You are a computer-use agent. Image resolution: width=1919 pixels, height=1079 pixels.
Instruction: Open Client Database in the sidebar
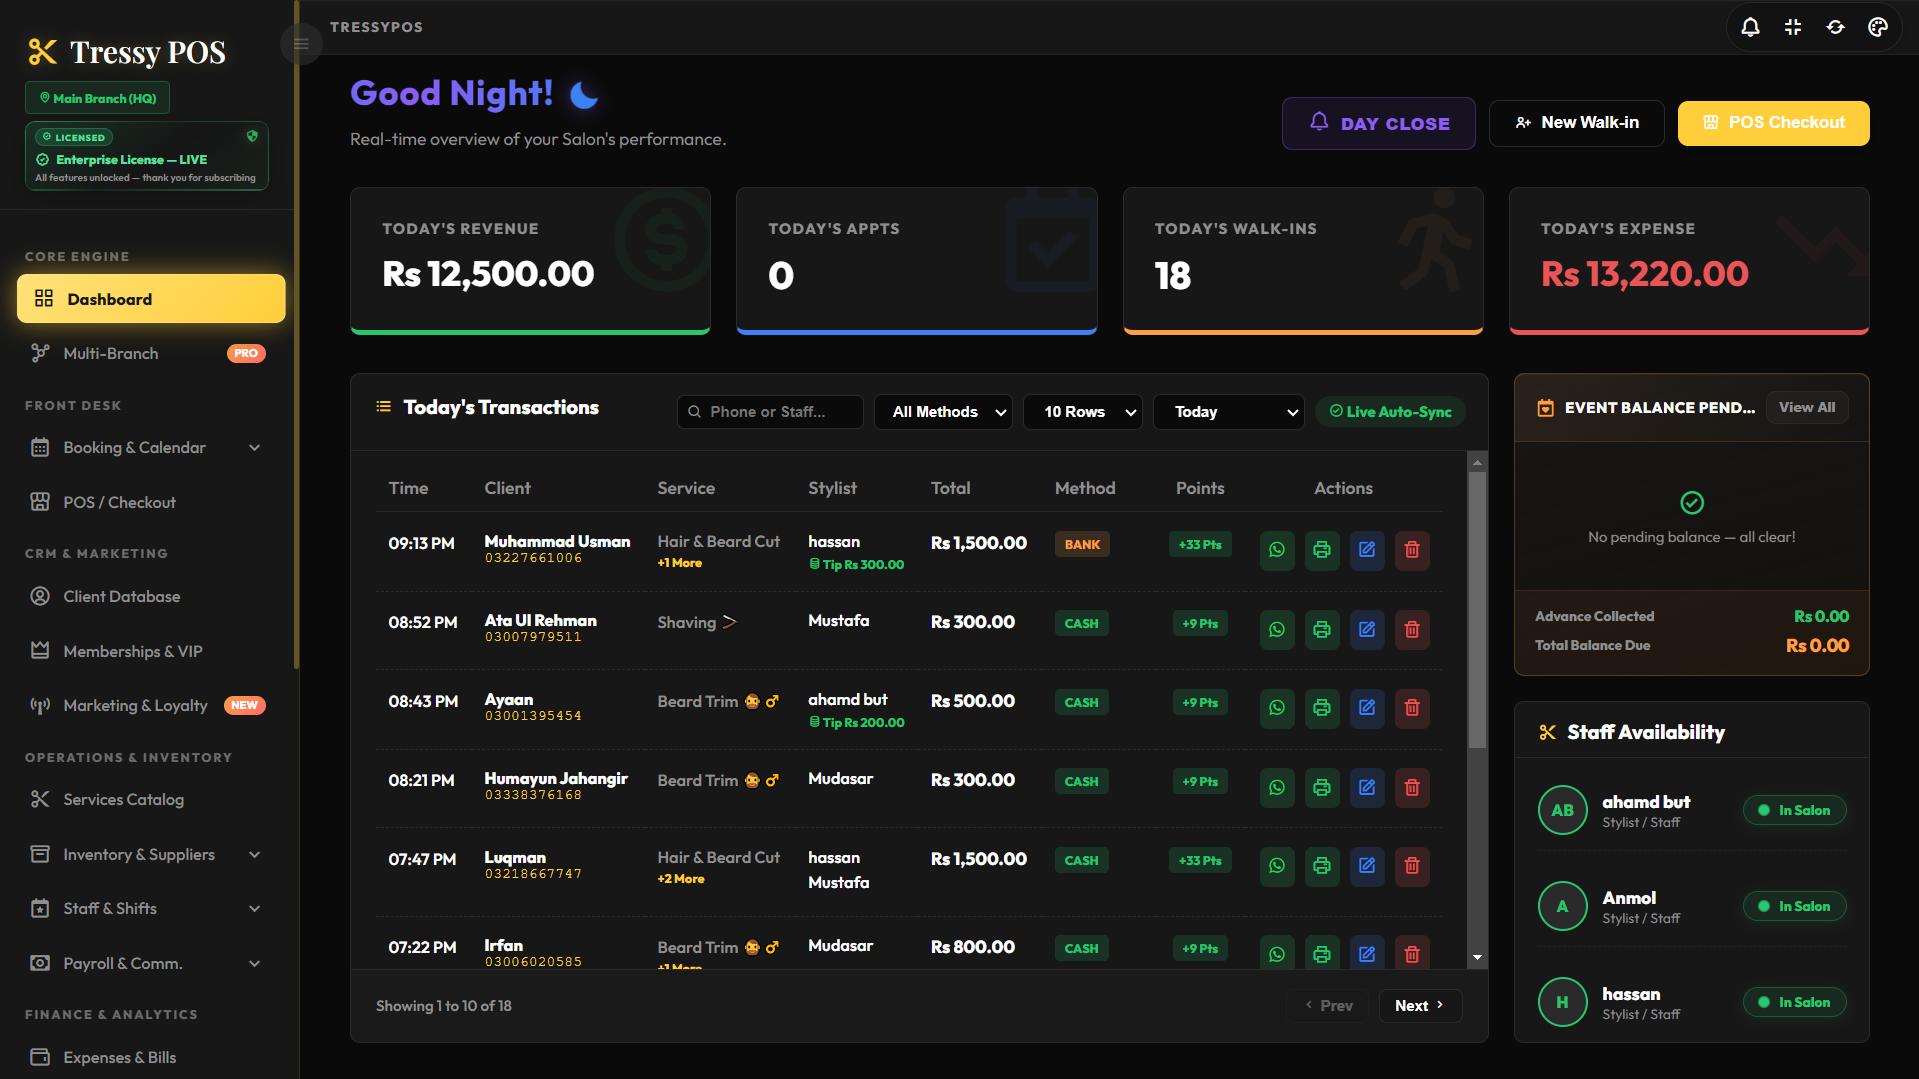pyautogui.click(x=150, y=597)
